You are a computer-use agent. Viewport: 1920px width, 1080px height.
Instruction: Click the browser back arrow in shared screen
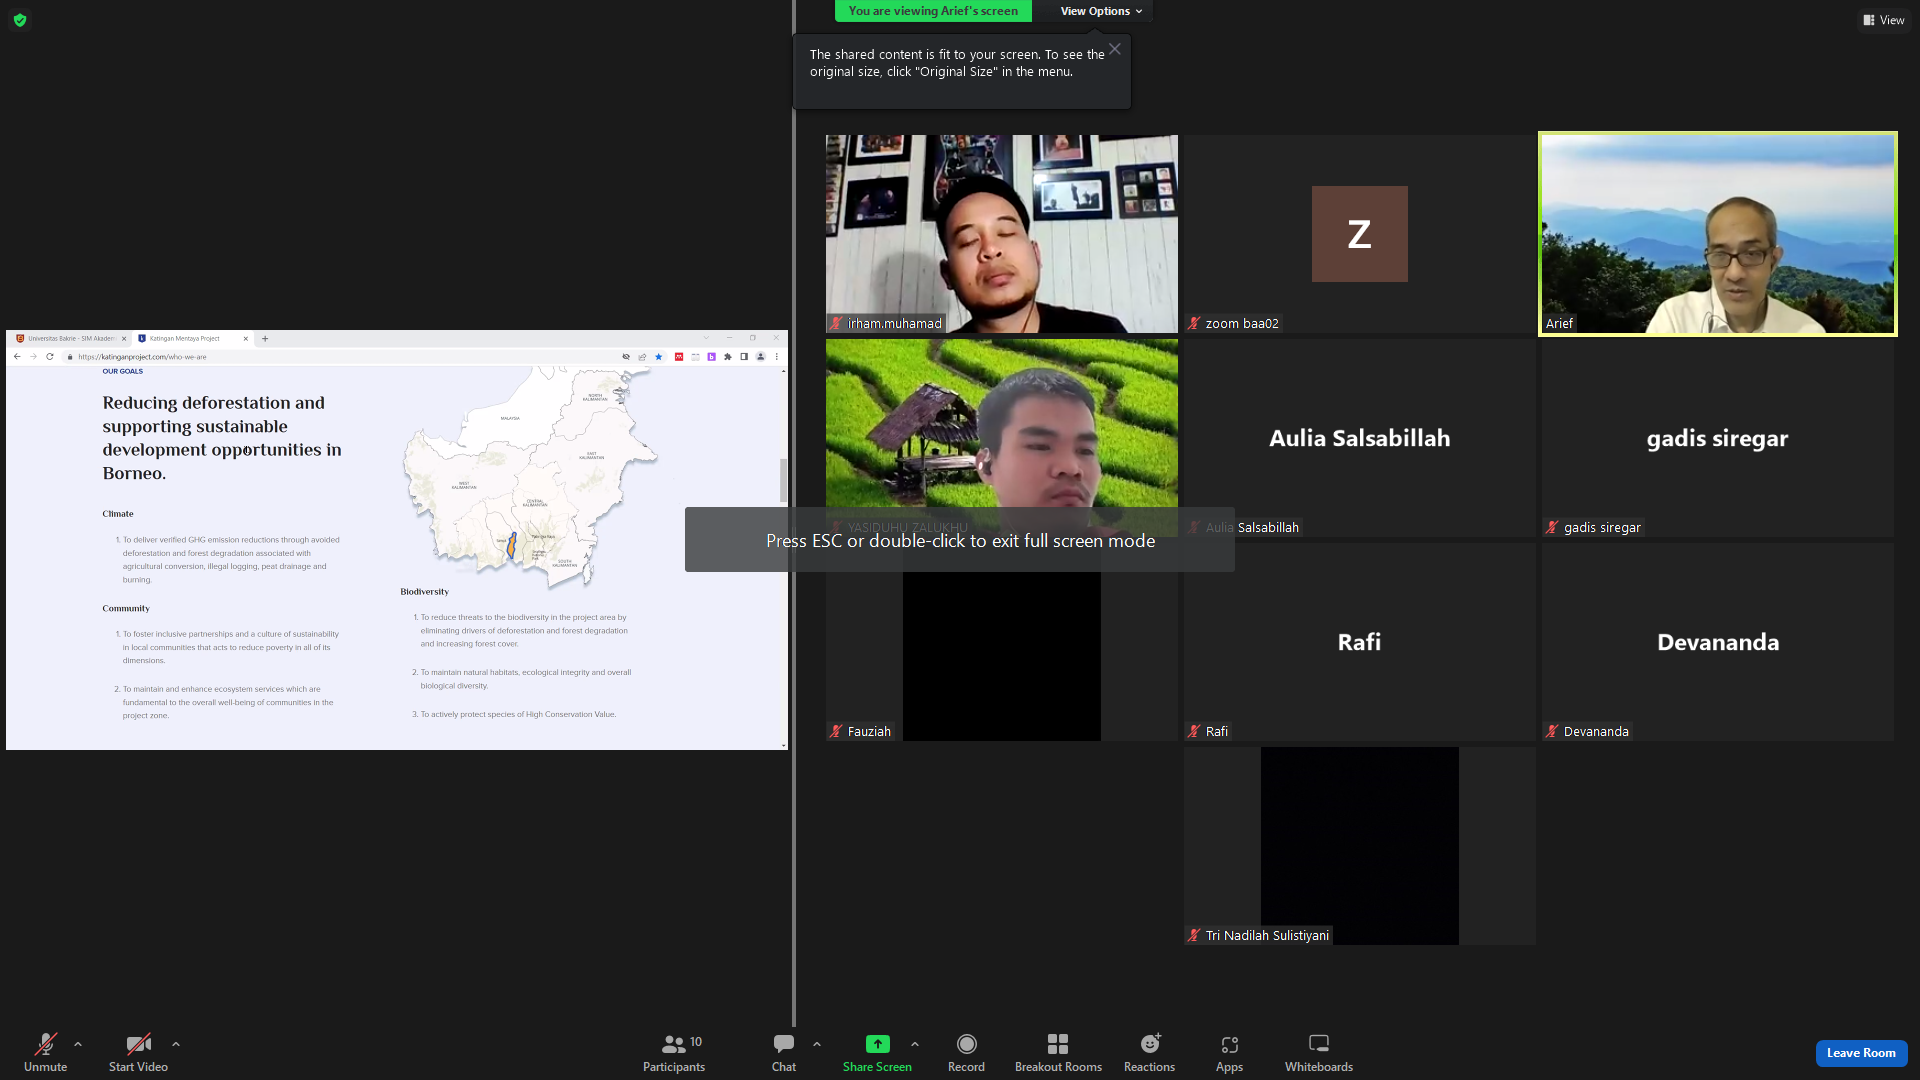click(x=17, y=357)
